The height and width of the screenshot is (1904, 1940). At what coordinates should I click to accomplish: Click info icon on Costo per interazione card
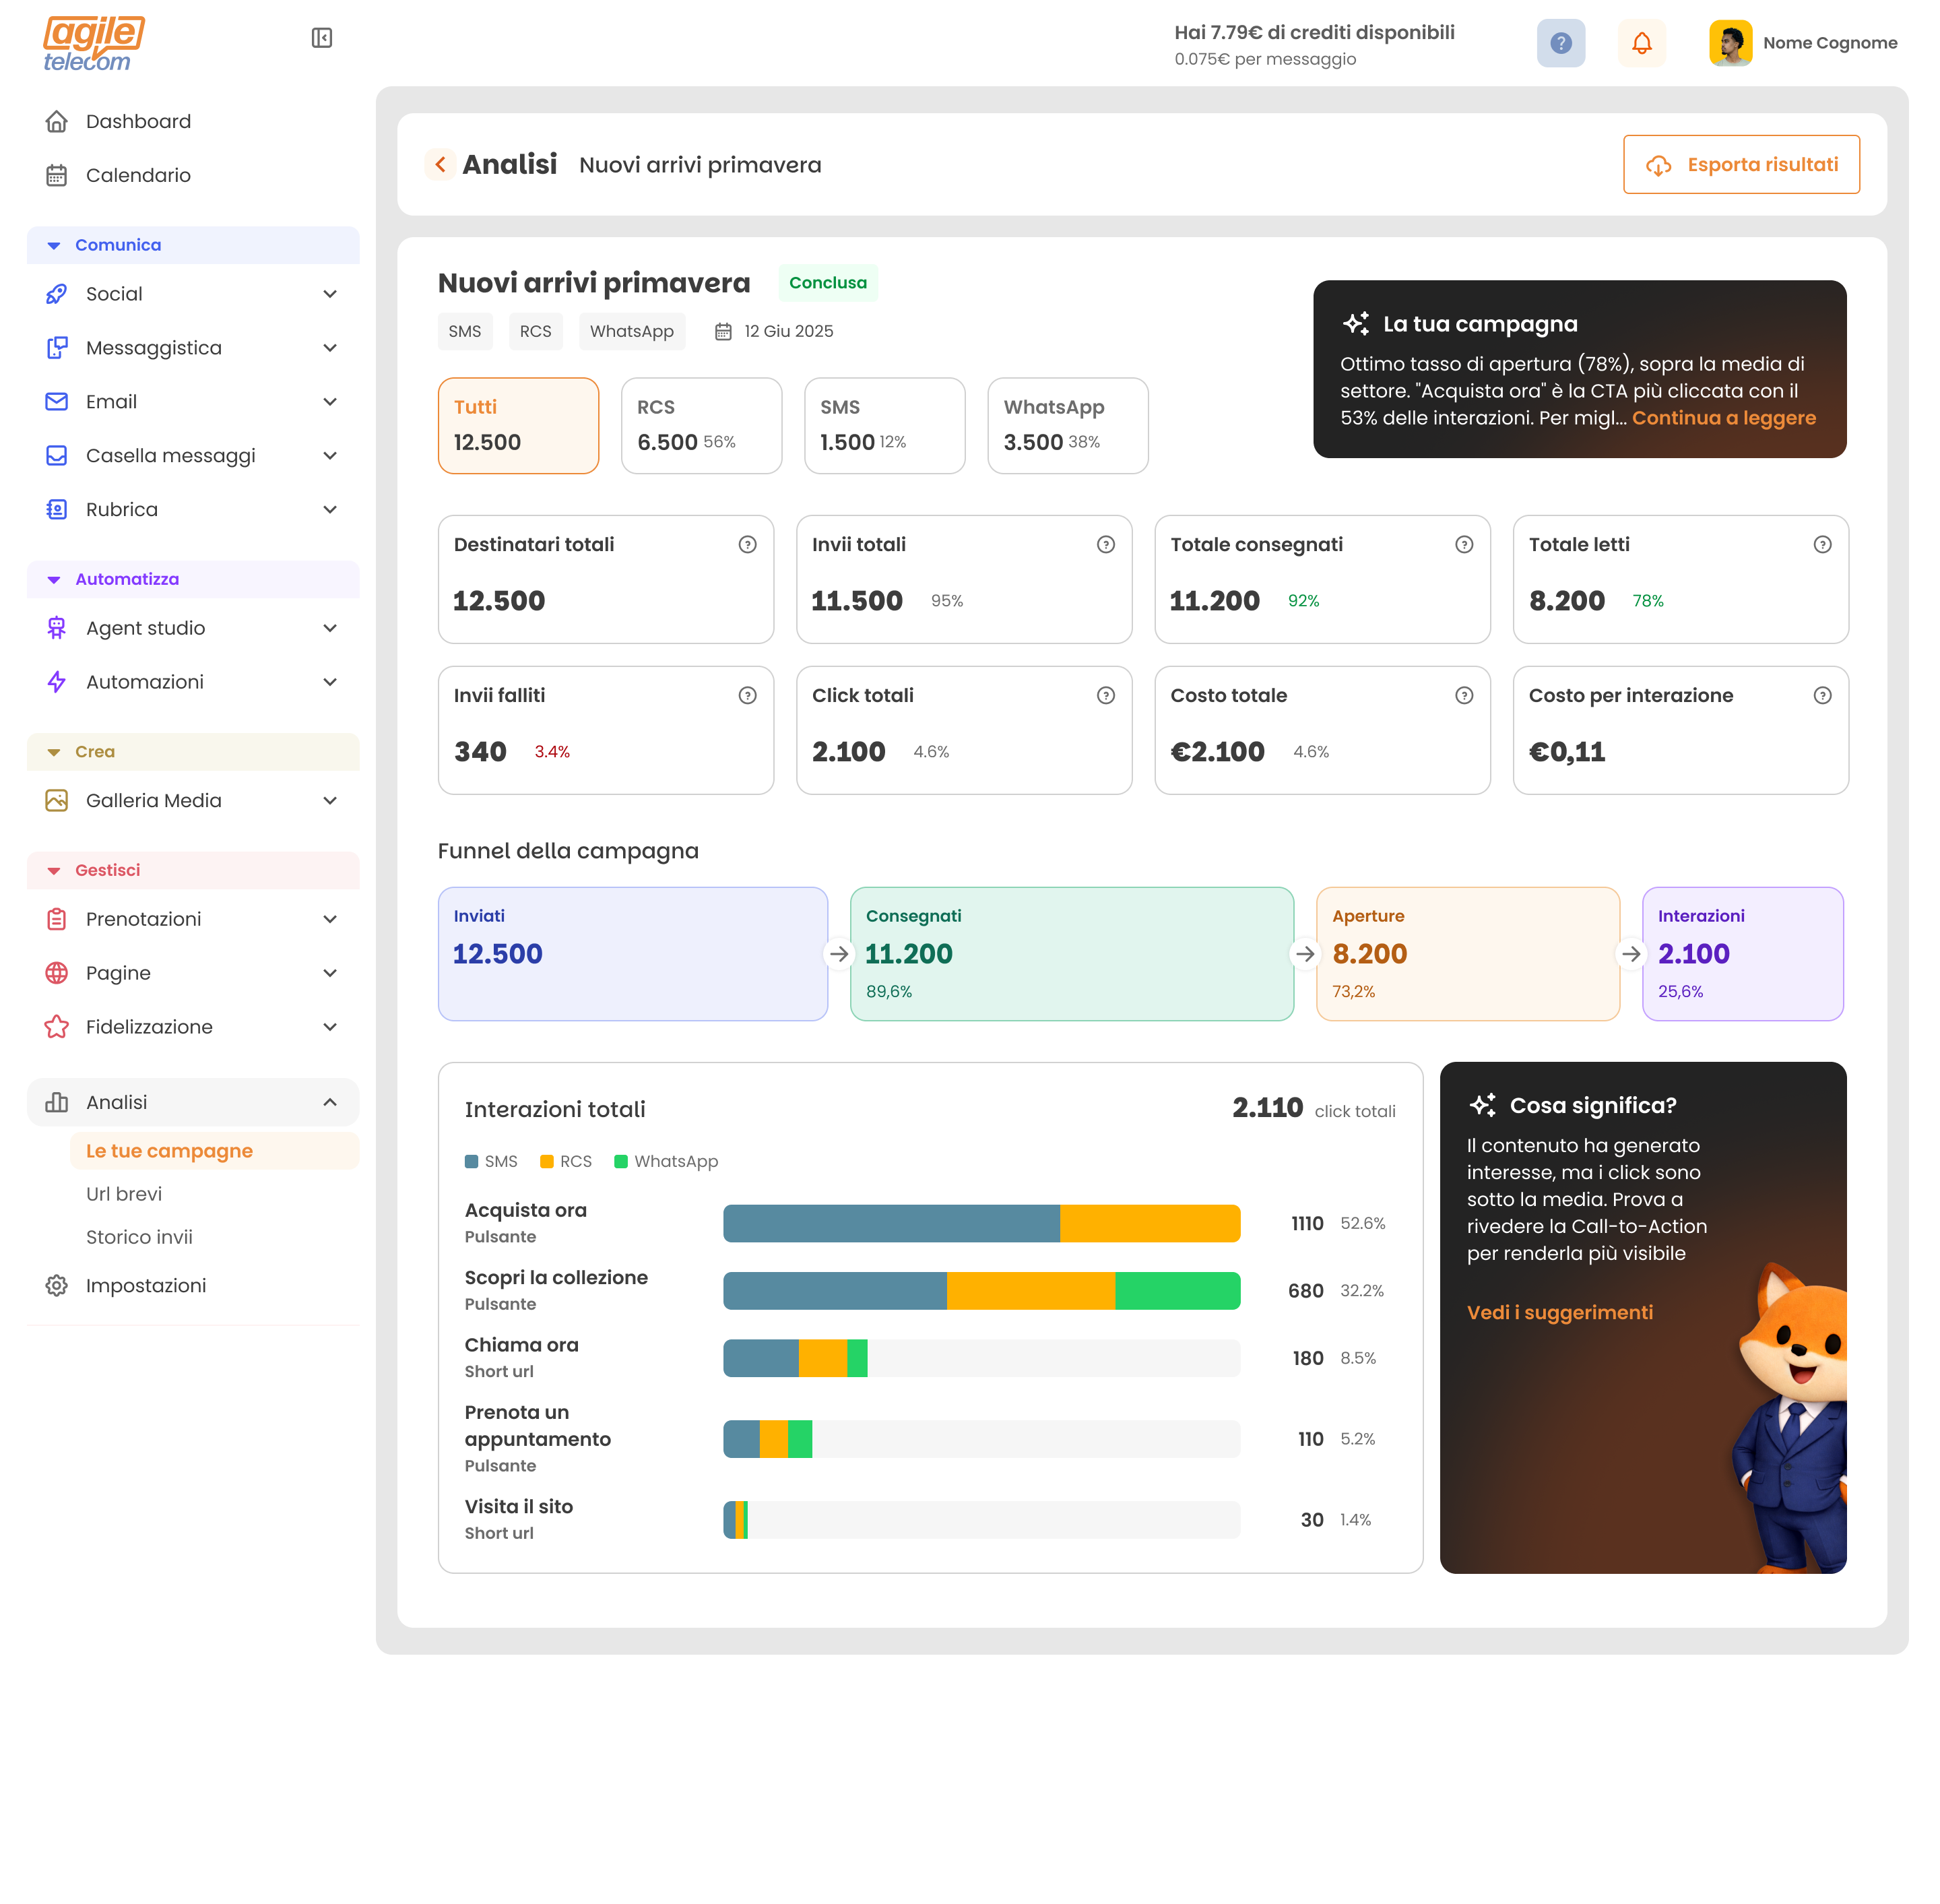point(1821,695)
